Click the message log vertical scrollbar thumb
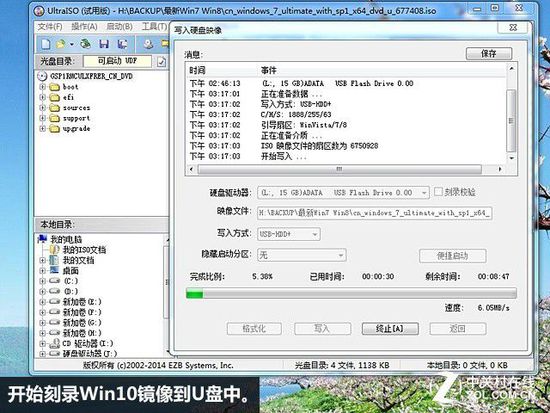This screenshot has width=550, height=413. point(511,120)
